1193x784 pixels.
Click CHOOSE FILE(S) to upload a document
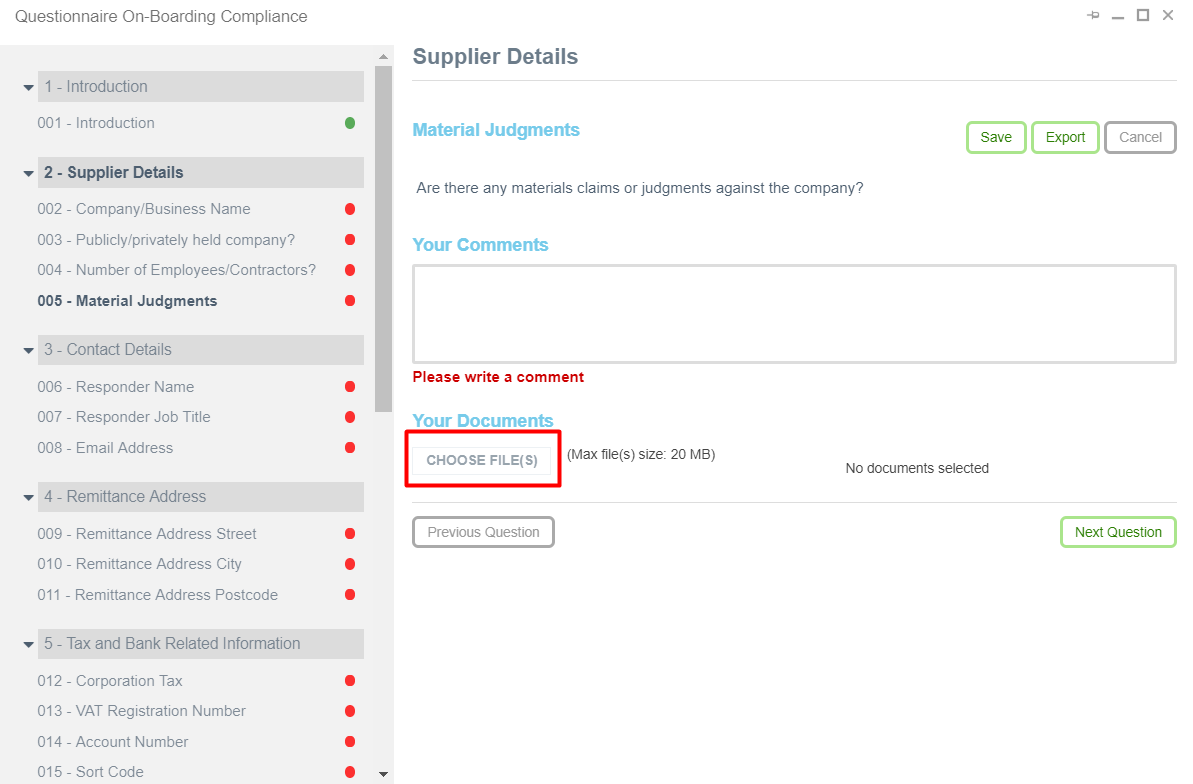[x=483, y=458]
